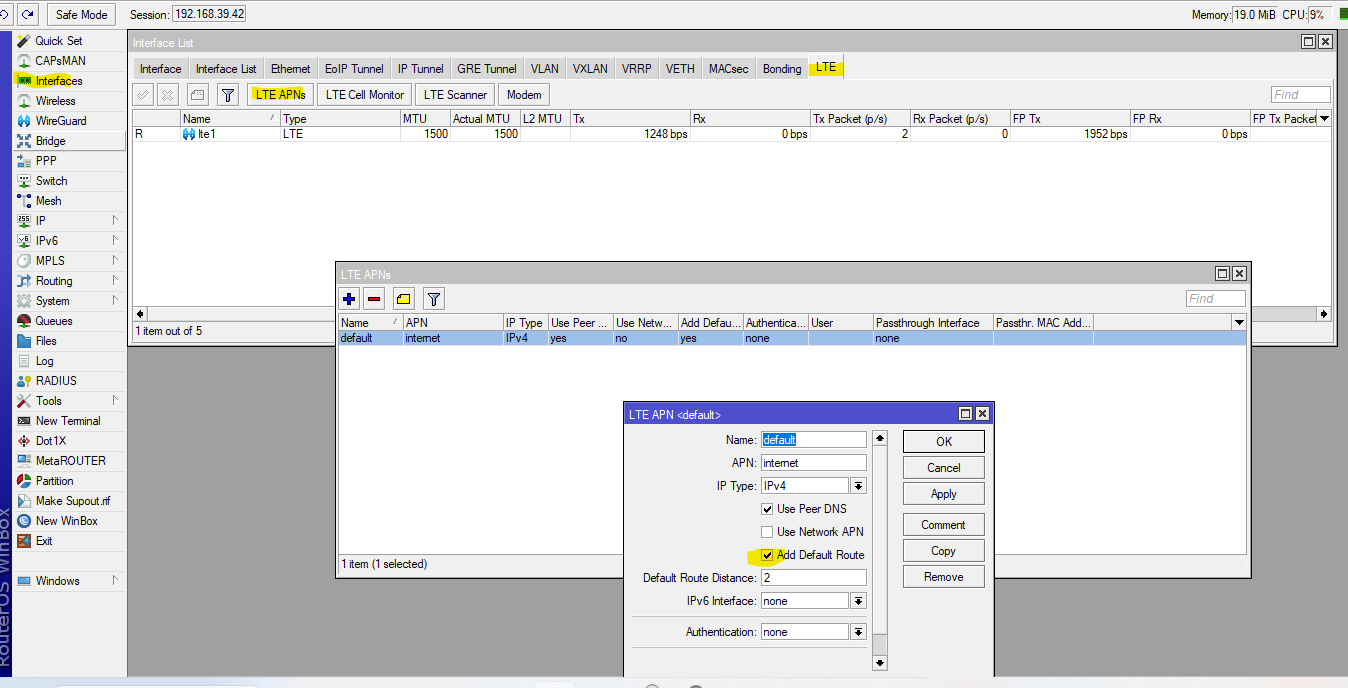This screenshot has height=688, width=1348.
Task: Click the yellow comment icon in LTE APNs toolbar
Action: click(x=404, y=298)
